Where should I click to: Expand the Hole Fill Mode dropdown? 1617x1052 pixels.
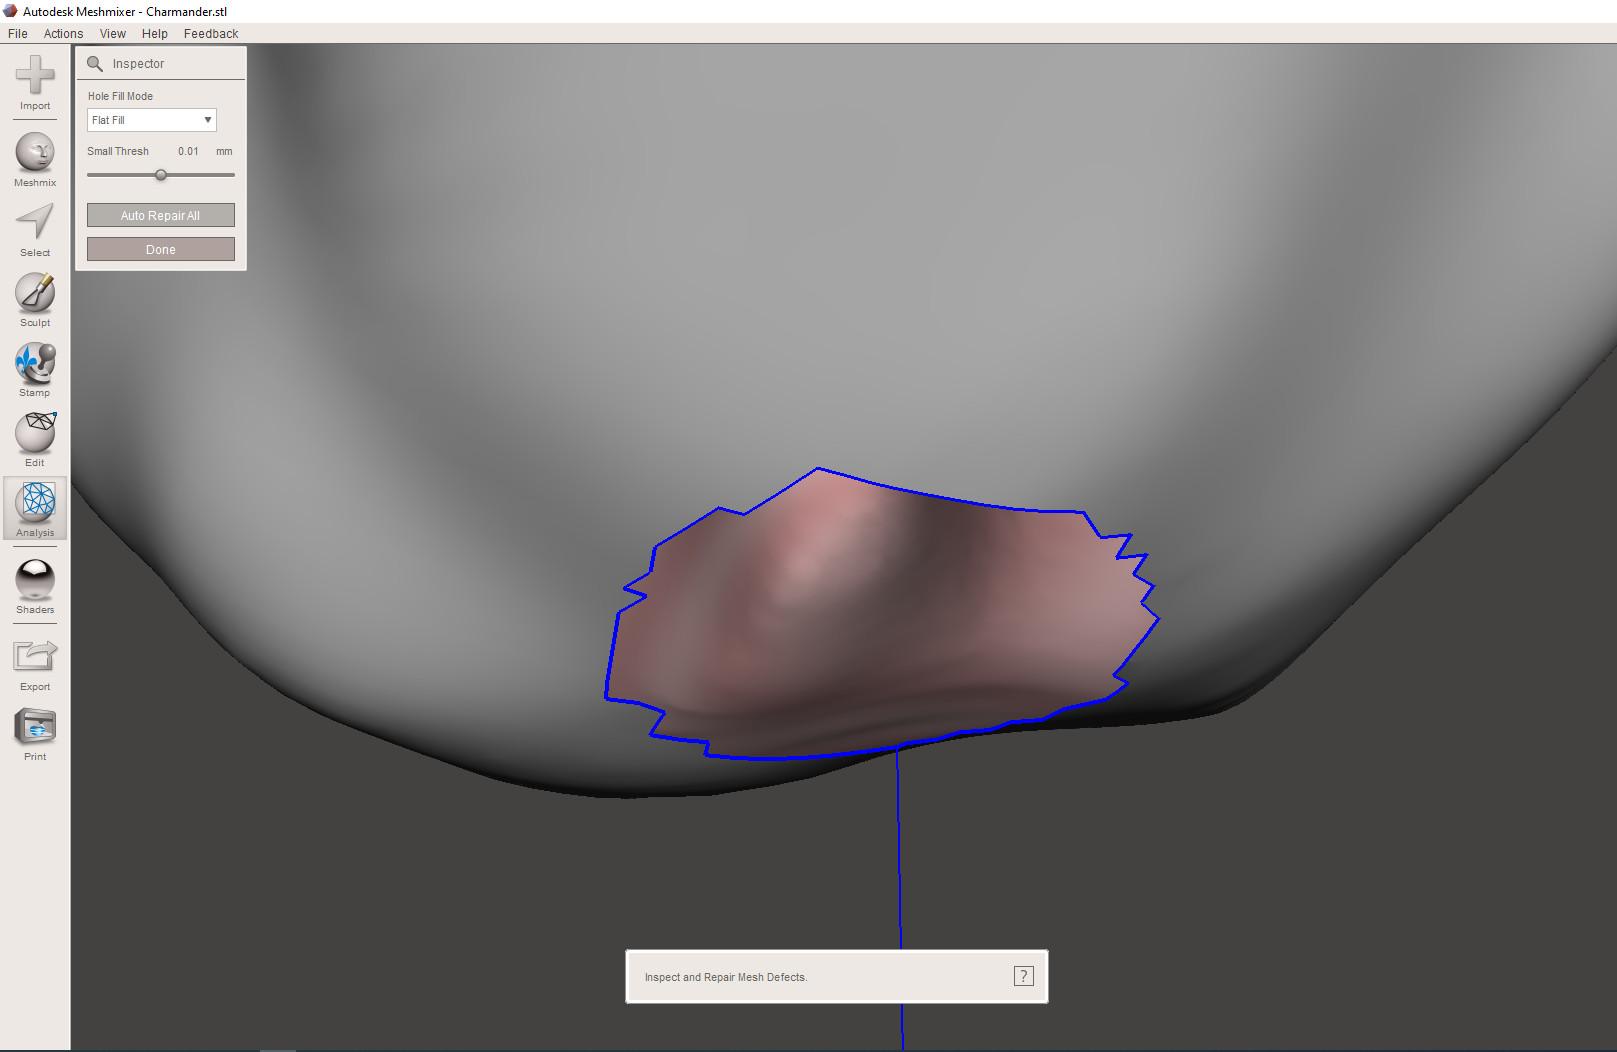[x=151, y=120]
